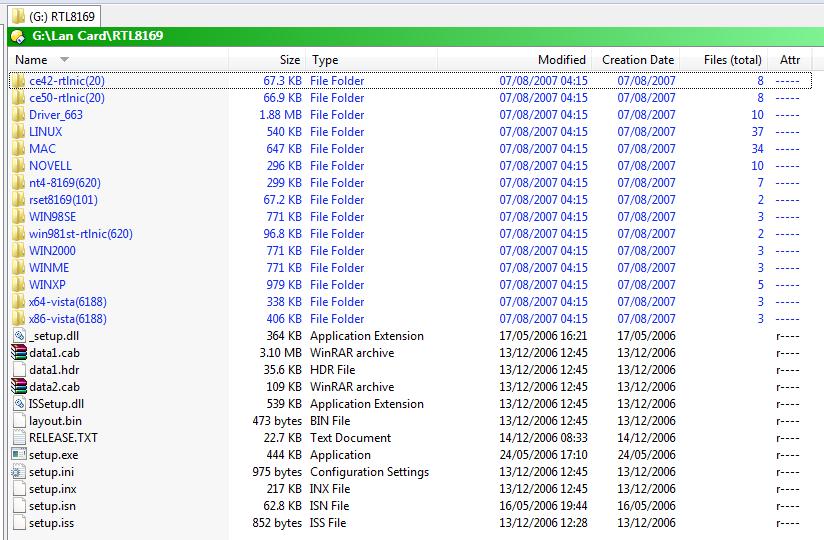The height and width of the screenshot is (540, 824).
Task: Click the x64-vista(6188) folder icon
Action: point(18,302)
